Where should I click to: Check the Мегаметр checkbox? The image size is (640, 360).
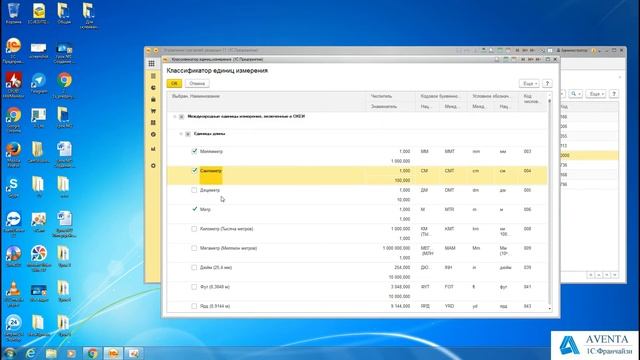point(194,248)
